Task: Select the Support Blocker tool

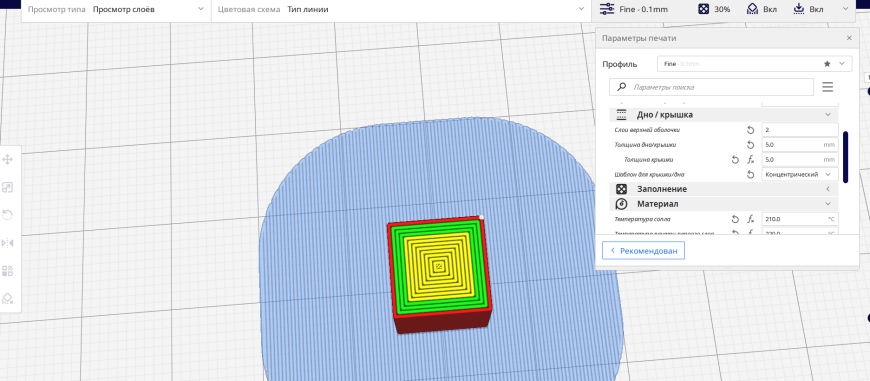Action: click(8, 298)
